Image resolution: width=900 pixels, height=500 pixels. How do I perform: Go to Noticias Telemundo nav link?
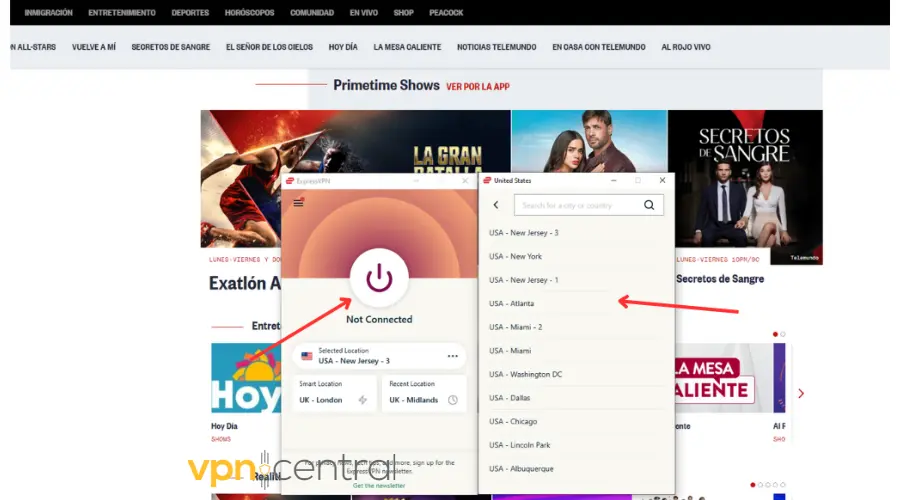(496, 47)
